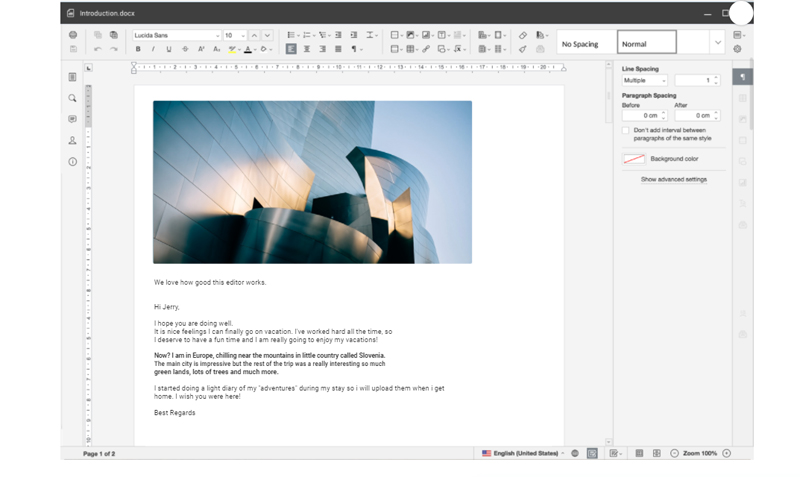Apply italic formatting

(x=153, y=49)
